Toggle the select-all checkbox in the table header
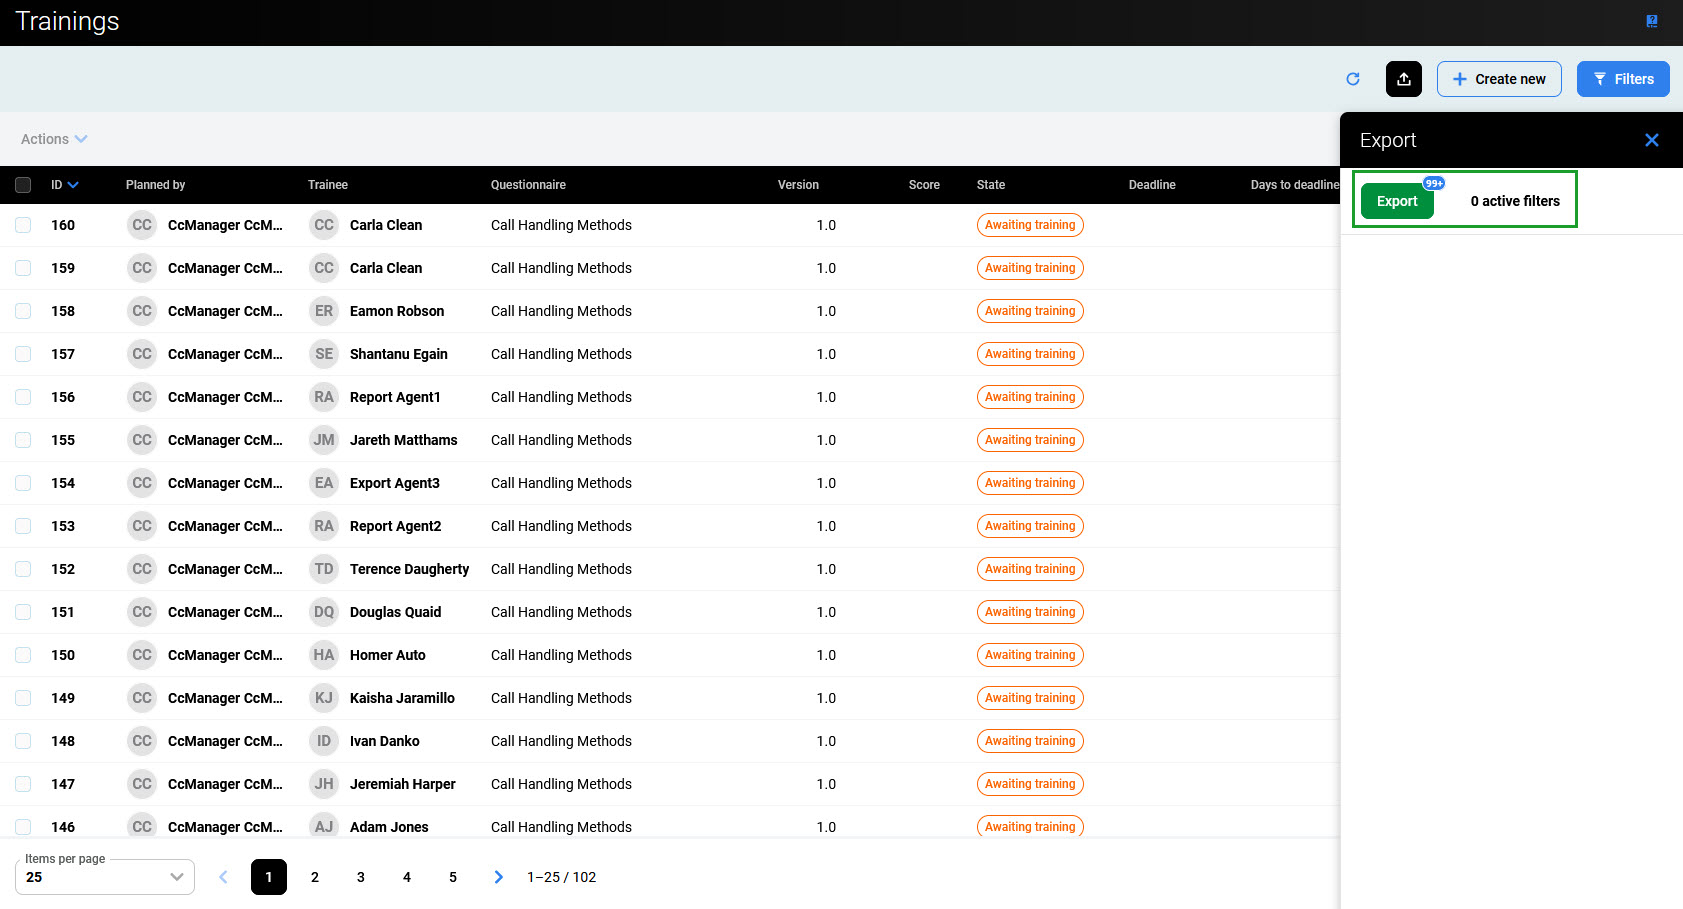This screenshot has height=909, width=1683. [23, 185]
